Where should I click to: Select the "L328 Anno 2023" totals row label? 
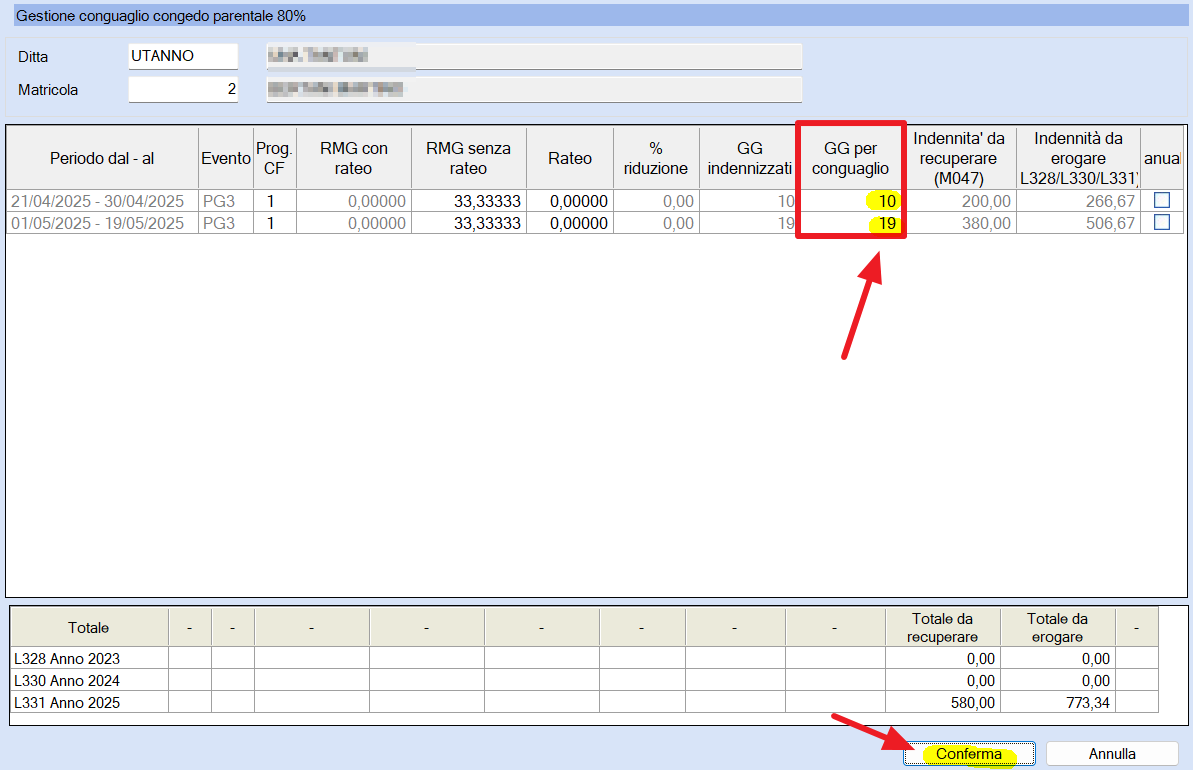[x=89, y=658]
